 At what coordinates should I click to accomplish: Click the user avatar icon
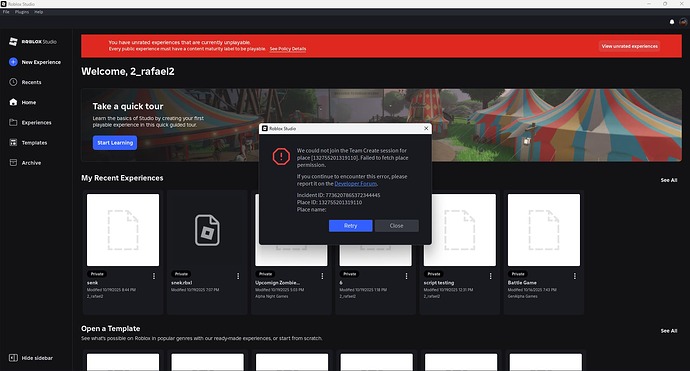tap(683, 22)
